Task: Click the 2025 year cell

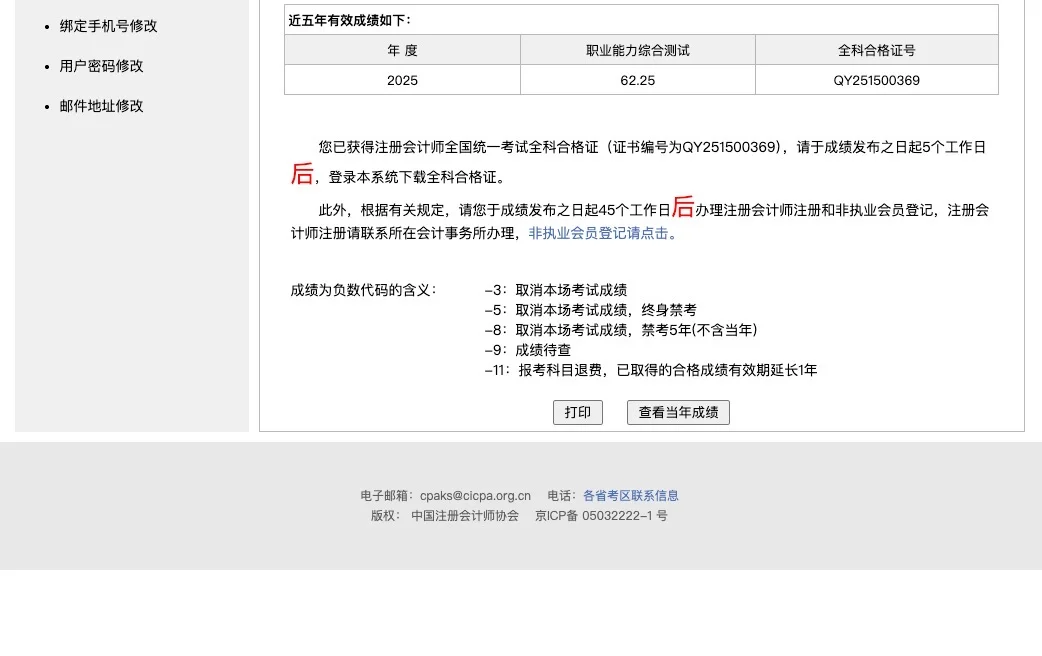Action: coord(402,80)
